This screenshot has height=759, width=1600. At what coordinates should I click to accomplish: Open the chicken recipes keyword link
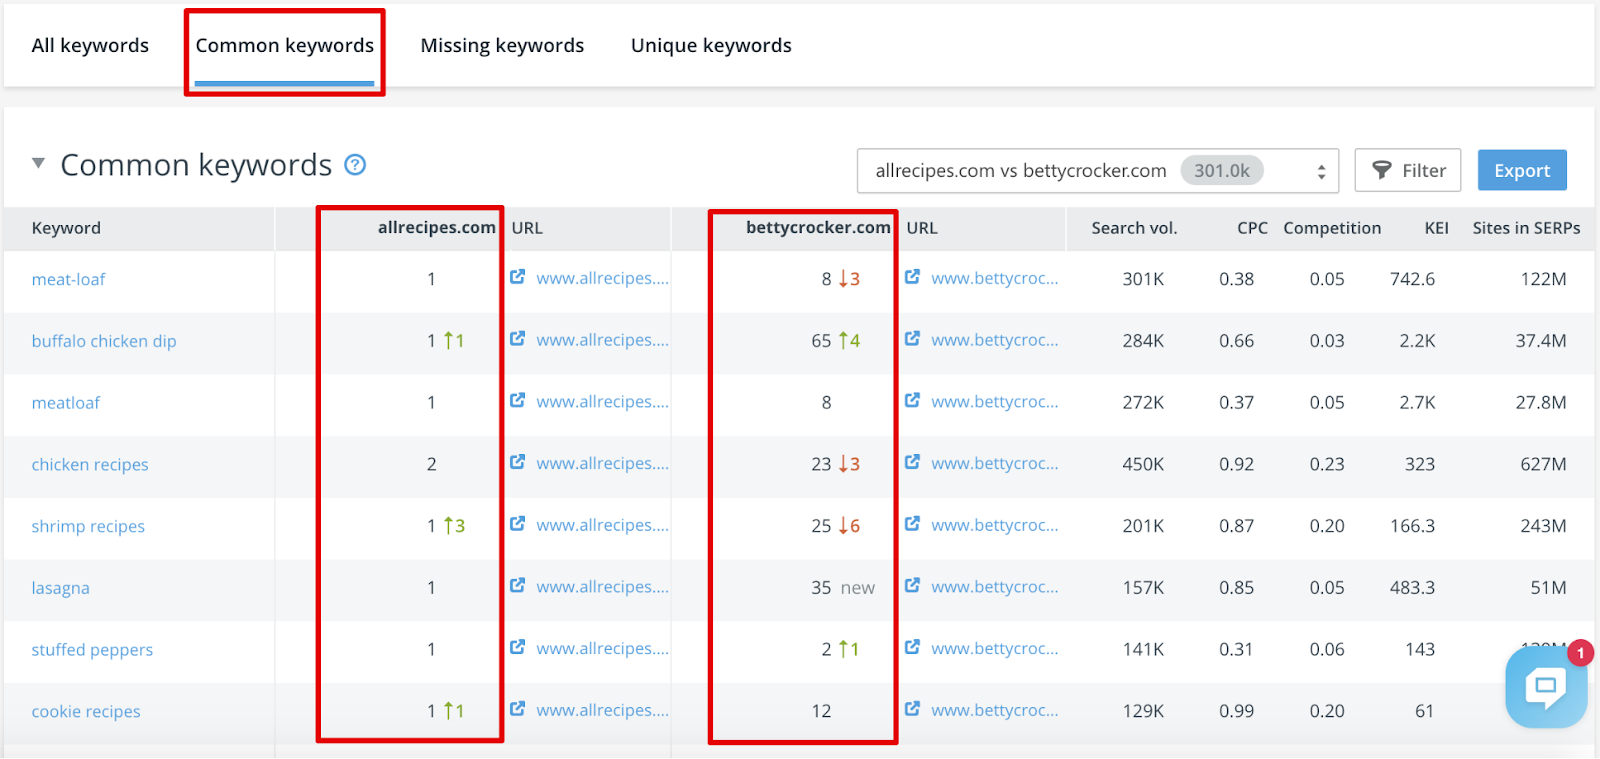(90, 465)
